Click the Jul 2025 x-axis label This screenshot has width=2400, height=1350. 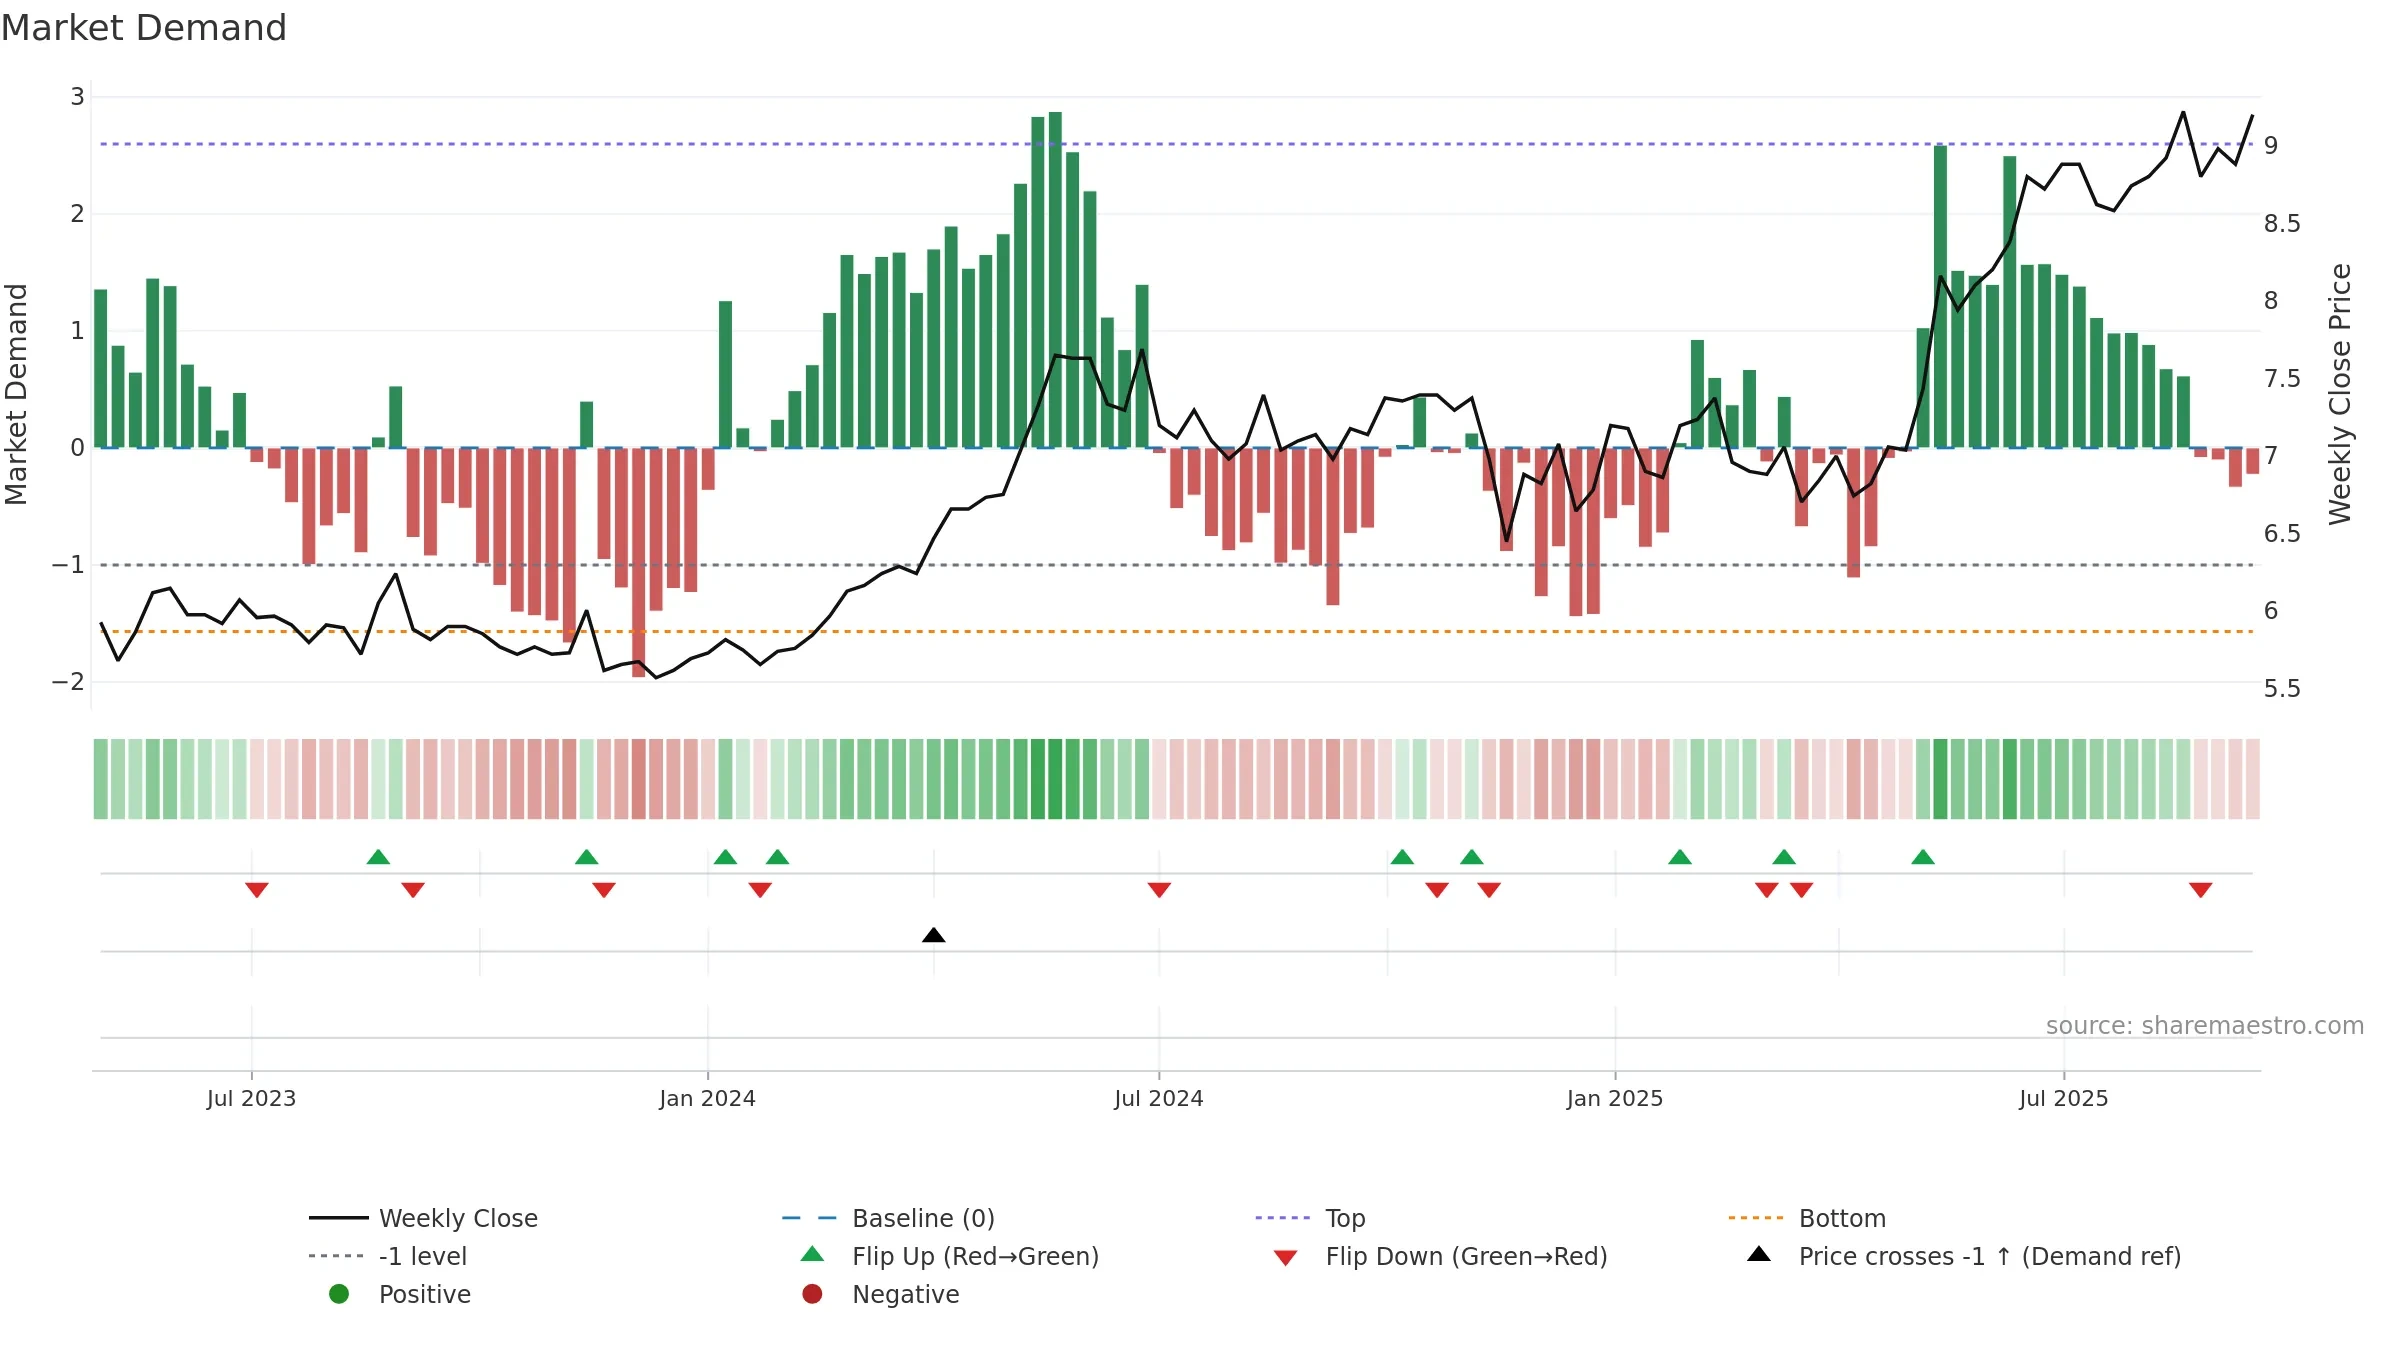[x=2064, y=1099]
